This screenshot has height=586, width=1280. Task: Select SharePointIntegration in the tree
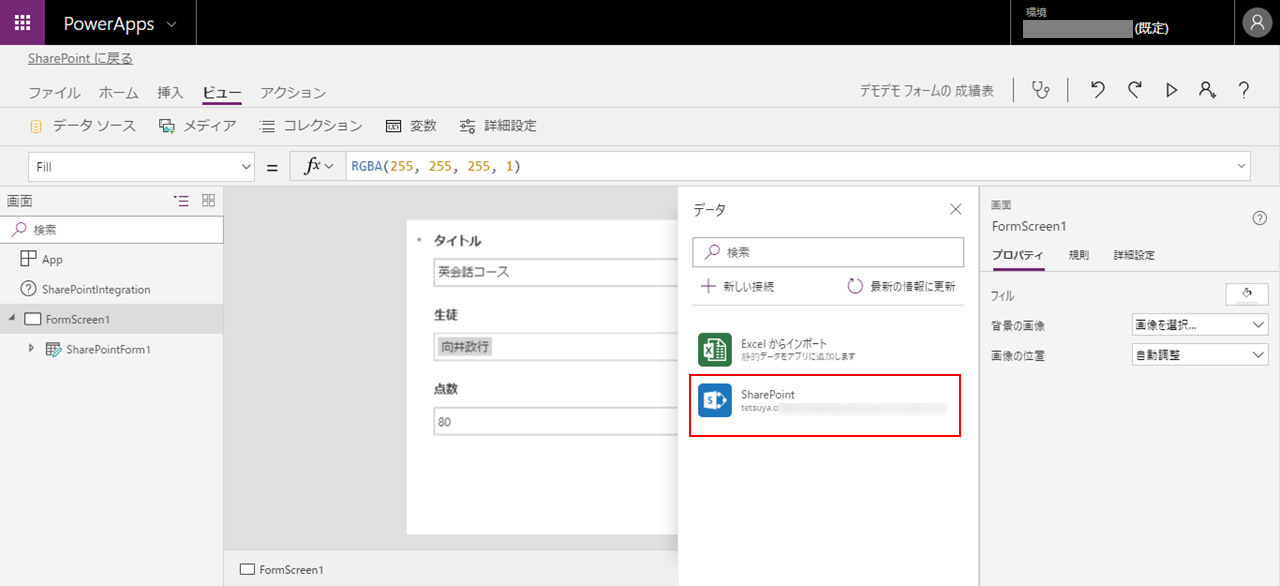click(96, 289)
